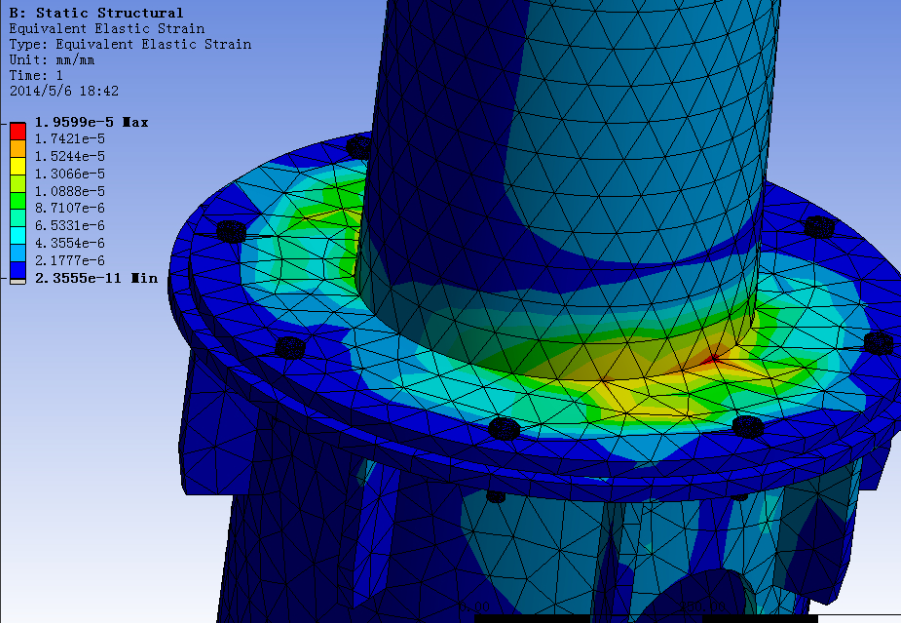The image size is (901, 623).
Task: Select legend value 1.7421e-5
Action: [70, 139]
